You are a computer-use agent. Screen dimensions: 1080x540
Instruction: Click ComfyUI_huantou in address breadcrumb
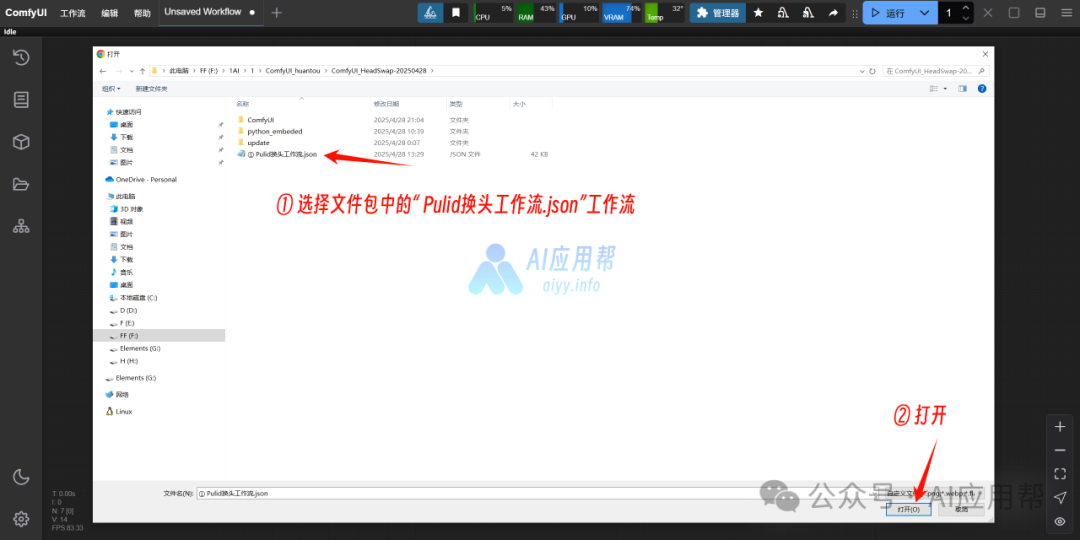(295, 71)
